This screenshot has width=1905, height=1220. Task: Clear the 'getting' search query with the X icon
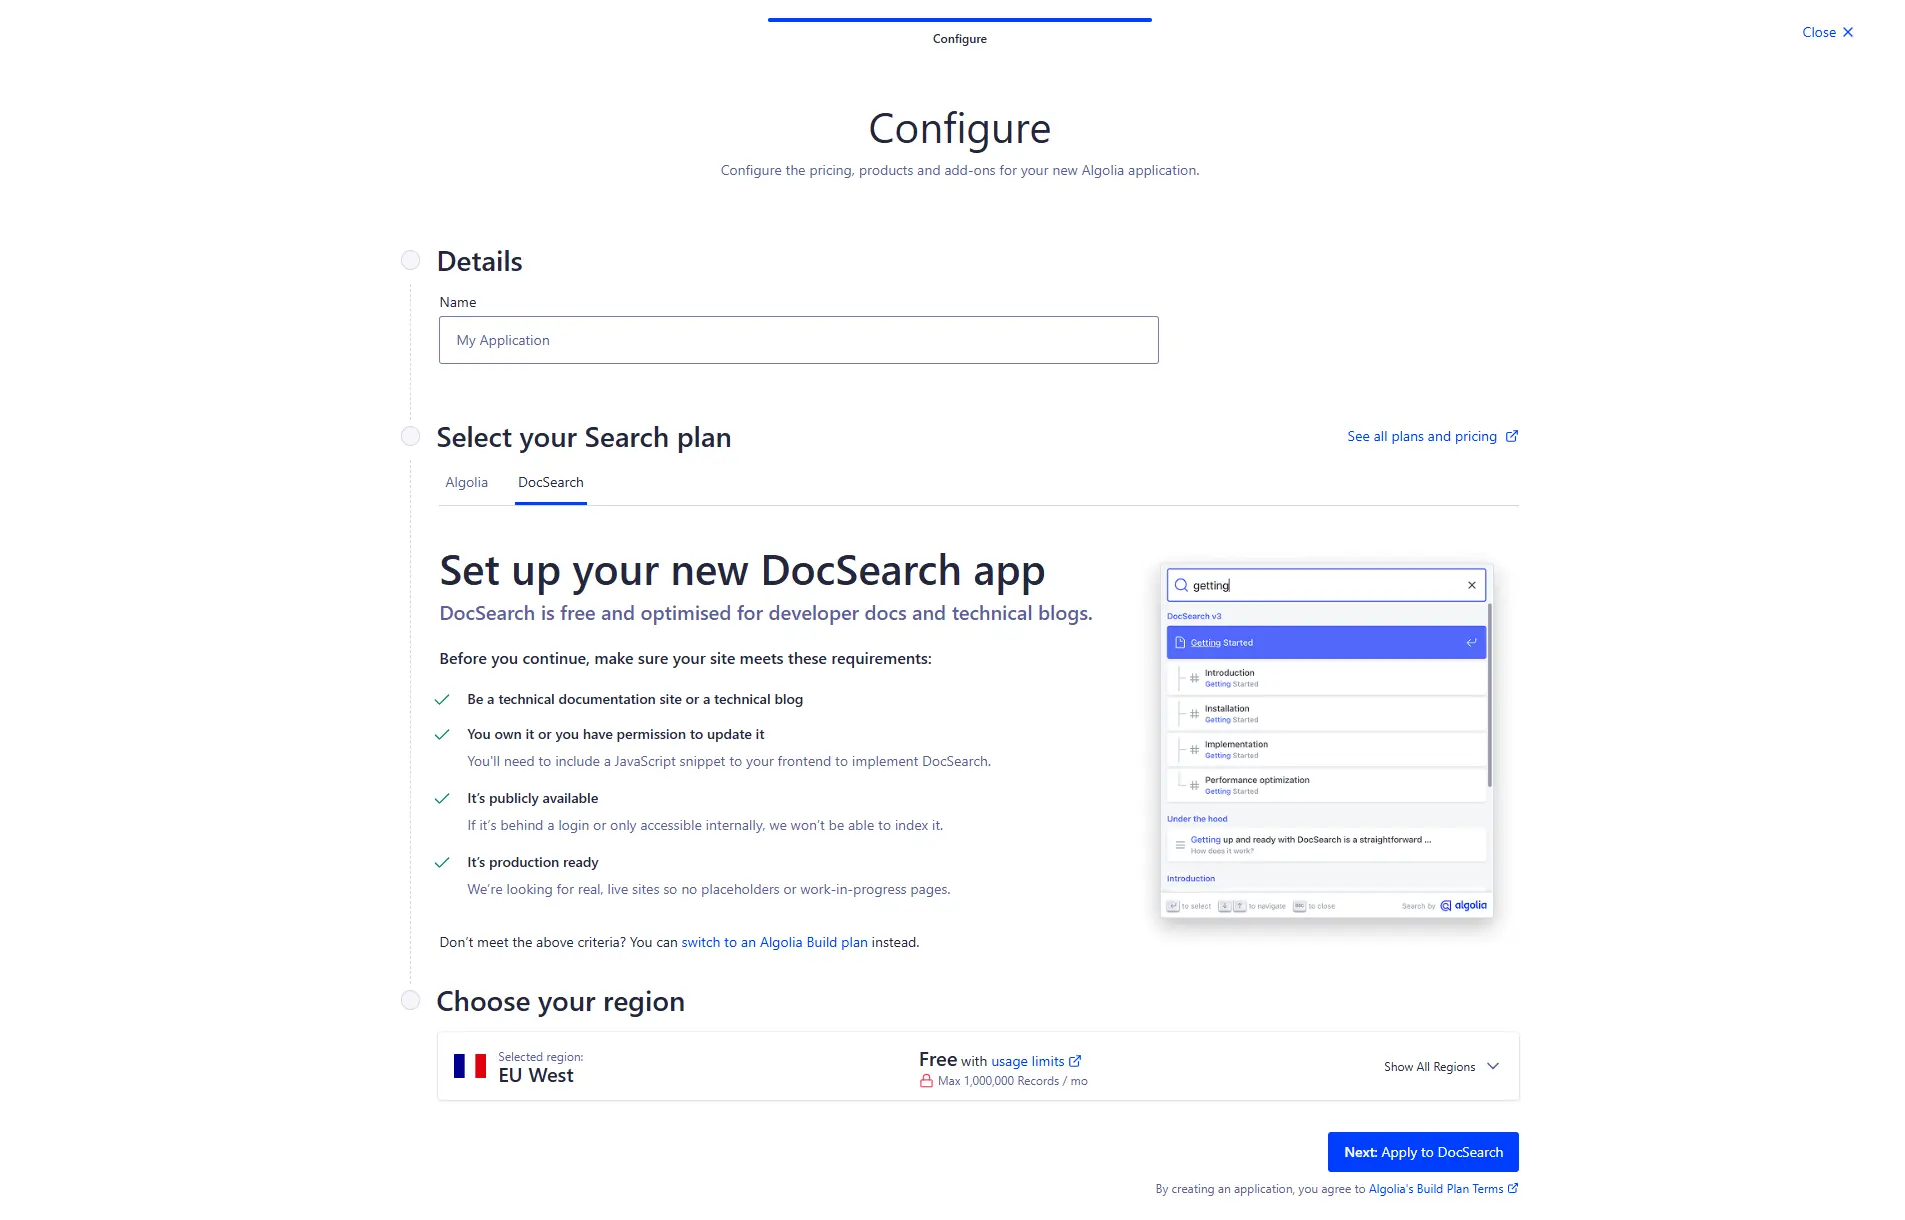(1471, 584)
